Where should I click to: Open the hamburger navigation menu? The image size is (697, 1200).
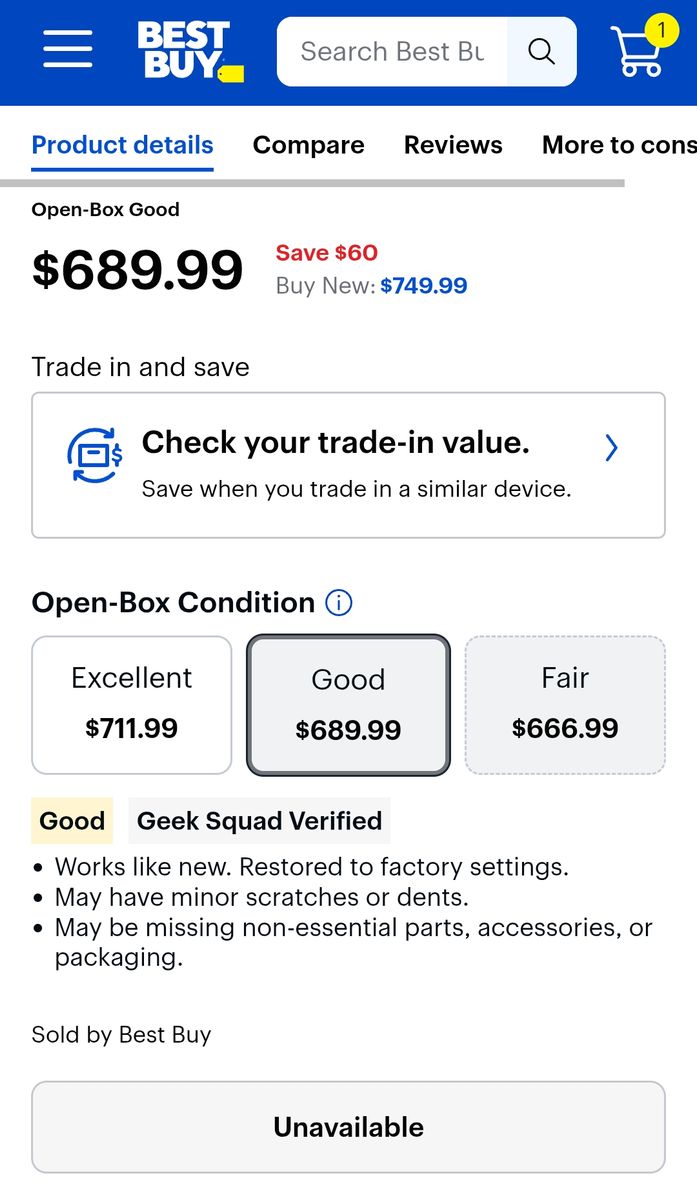point(68,50)
